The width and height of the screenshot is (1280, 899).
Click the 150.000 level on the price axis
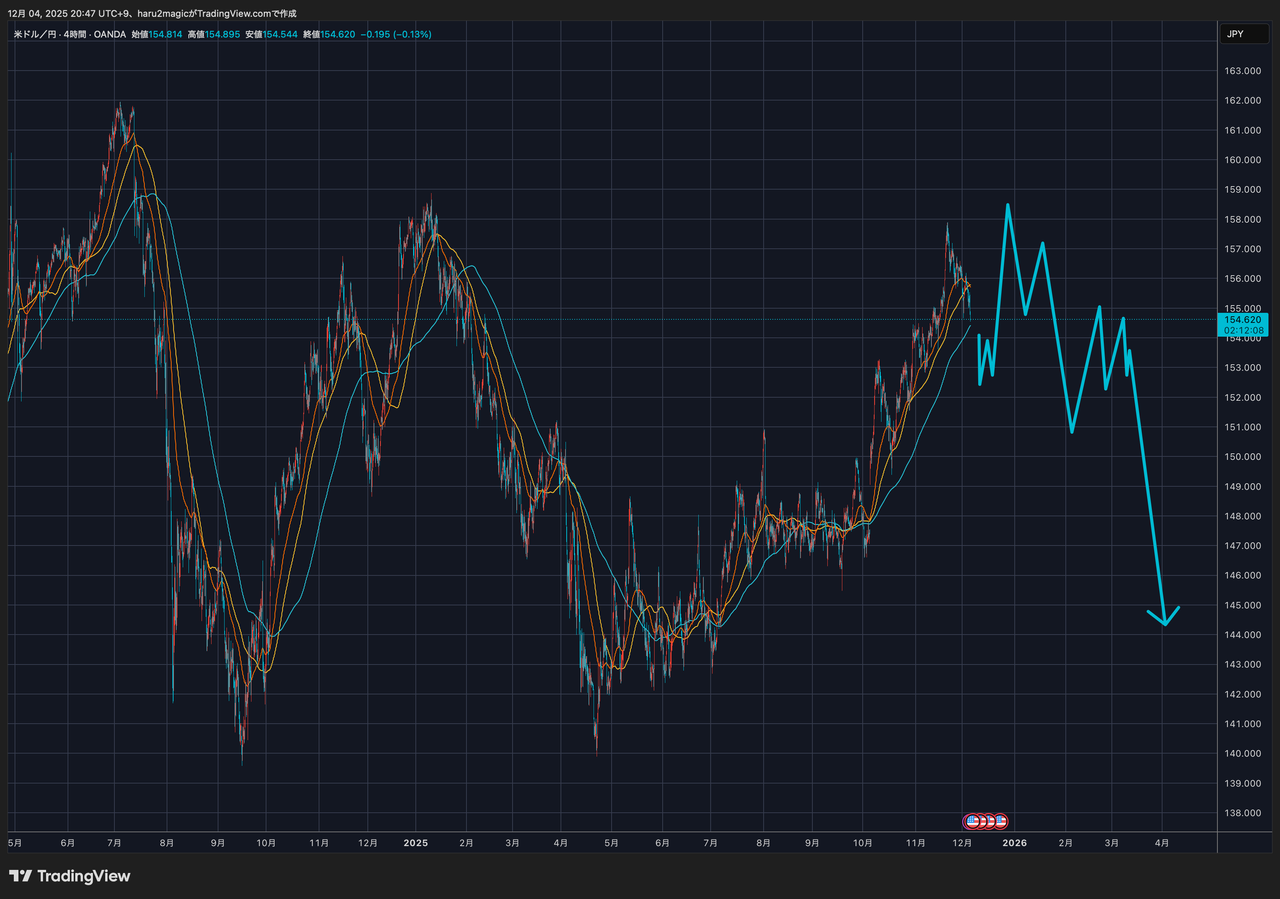(x=1240, y=457)
